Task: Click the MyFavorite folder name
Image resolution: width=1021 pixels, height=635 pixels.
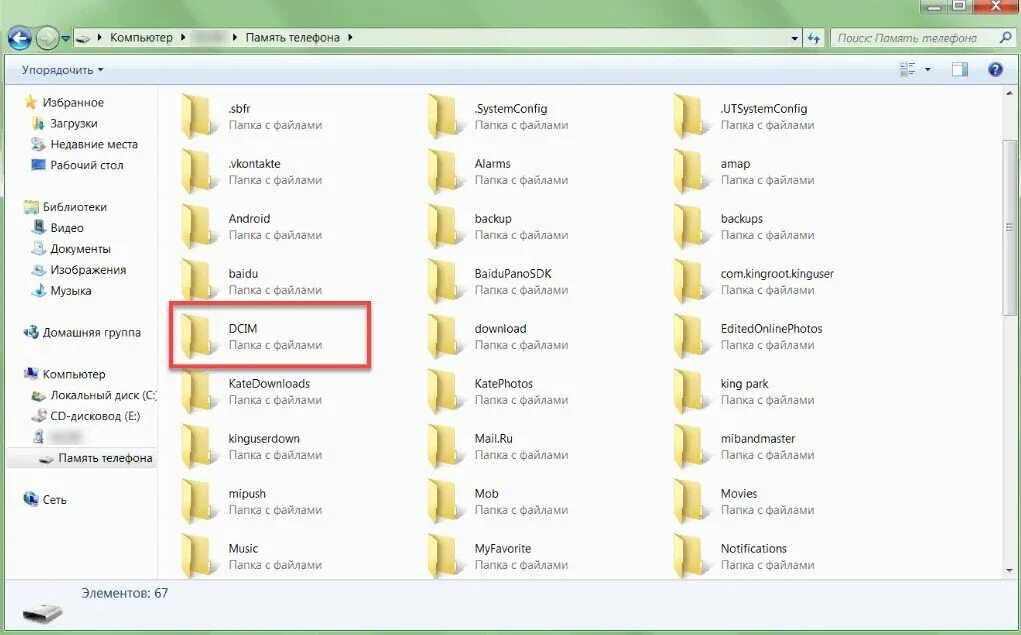Action: tap(503, 548)
